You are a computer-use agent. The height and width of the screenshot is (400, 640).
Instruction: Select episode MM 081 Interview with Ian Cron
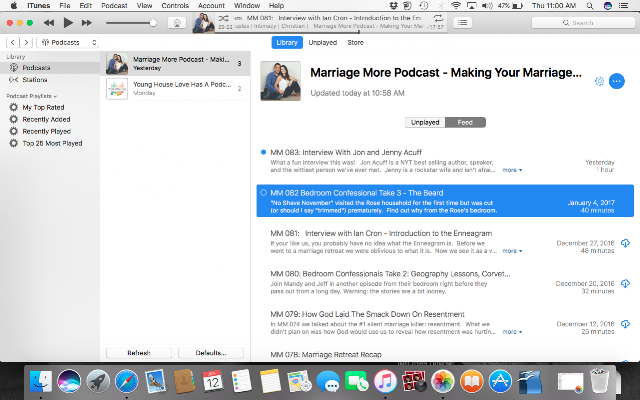pyautogui.click(x=445, y=242)
